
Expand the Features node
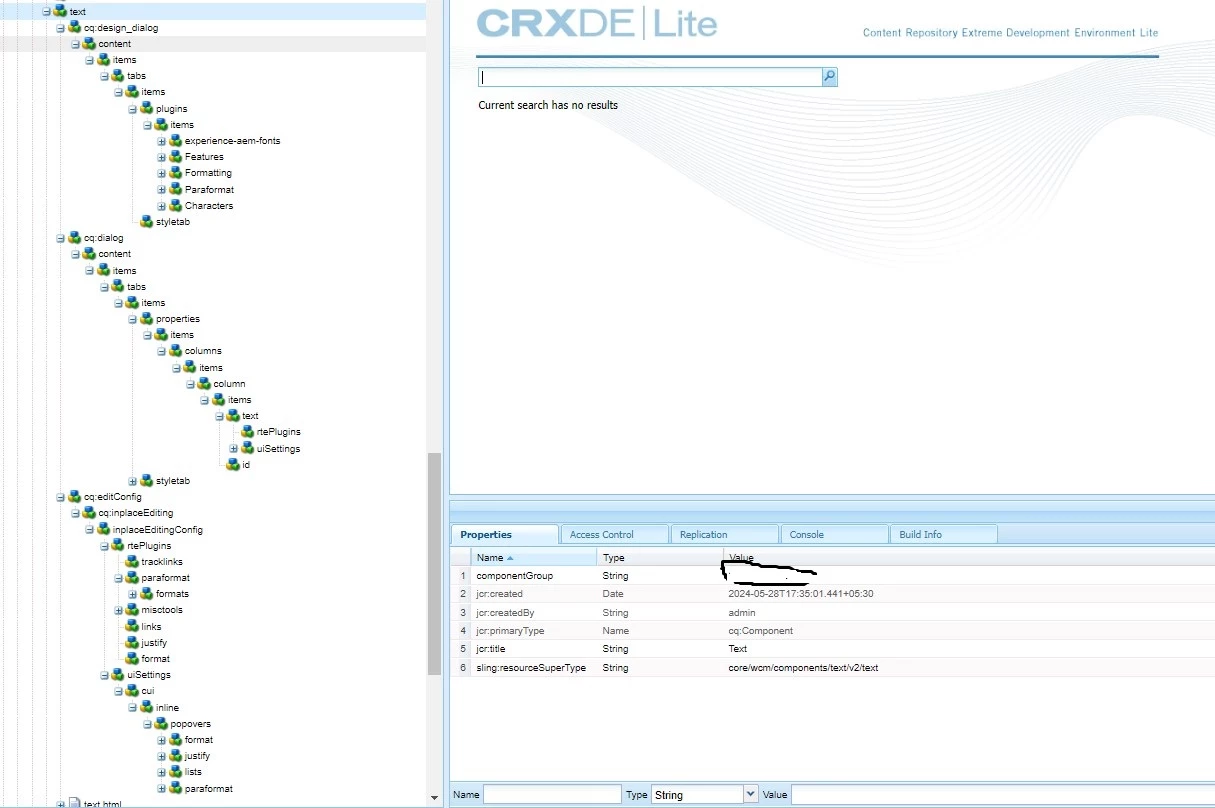pyautogui.click(x=161, y=157)
